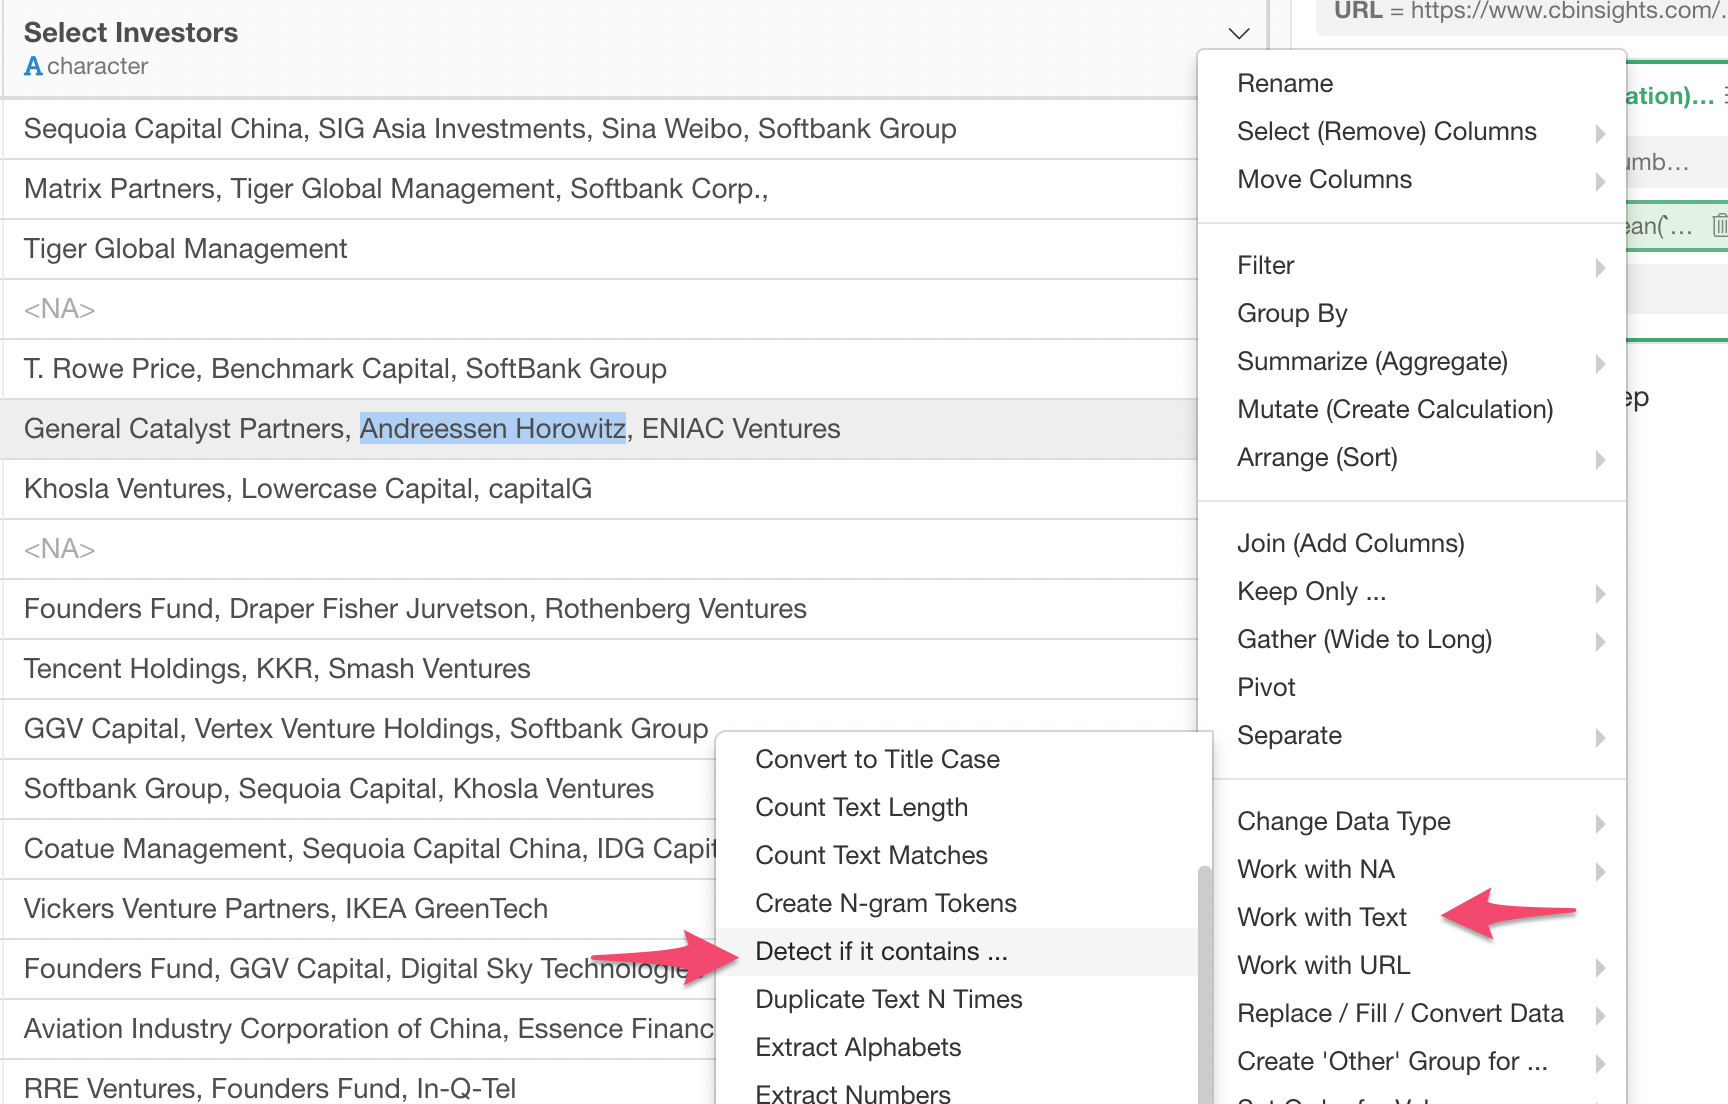Open Select (Remove) Columns submenu
Viewport: 1728px width, 1104px height.
coord(1412,131)
